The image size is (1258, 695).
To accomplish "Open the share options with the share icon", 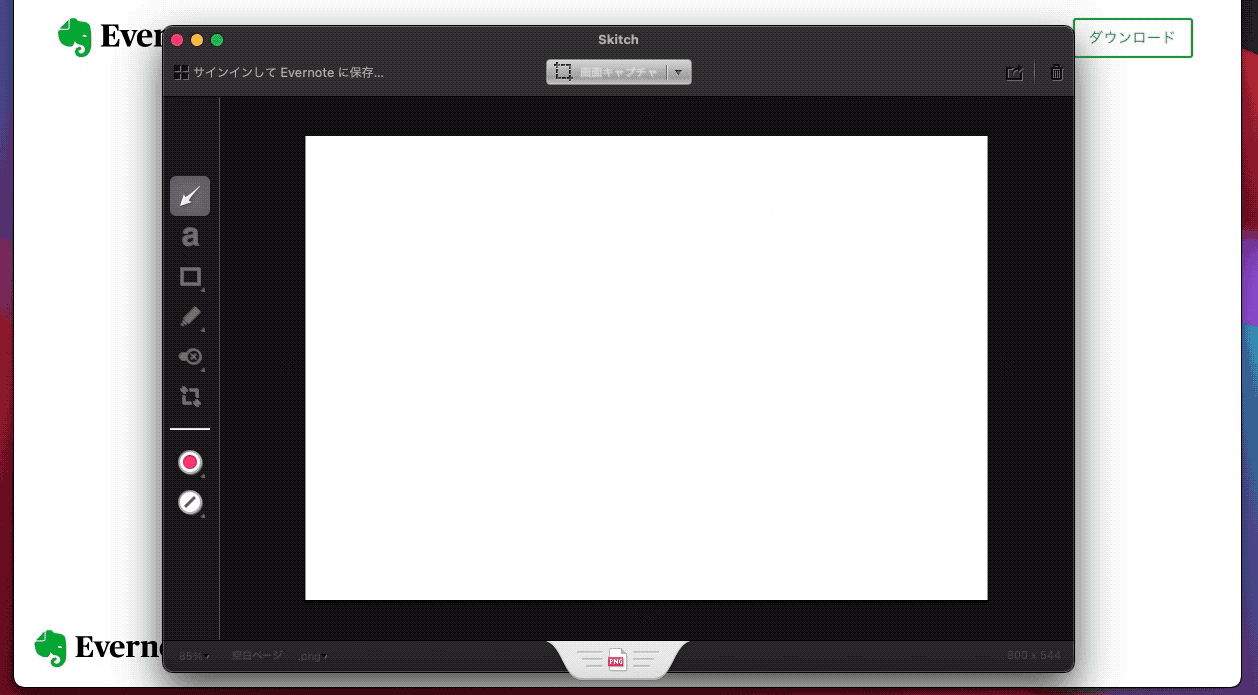I will tap(1014, 72).
